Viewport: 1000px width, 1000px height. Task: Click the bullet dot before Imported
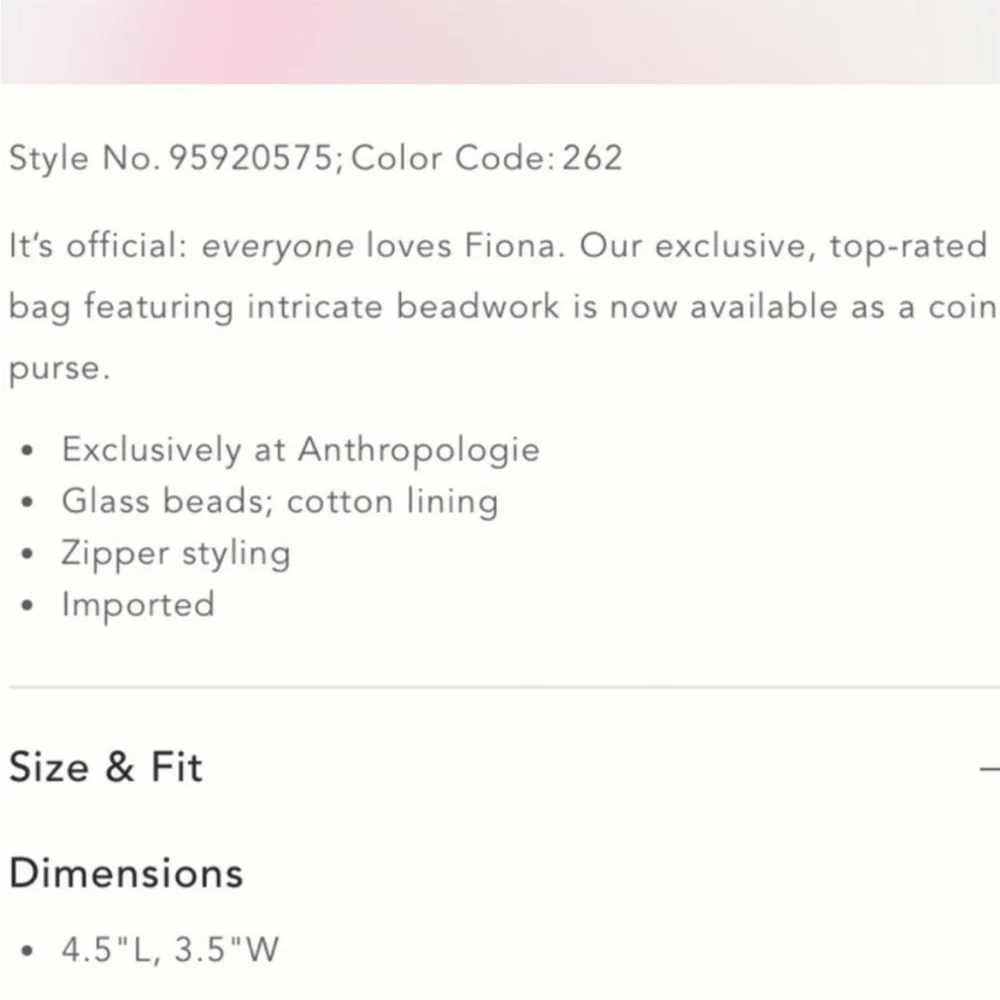click(x=27, y=606)
